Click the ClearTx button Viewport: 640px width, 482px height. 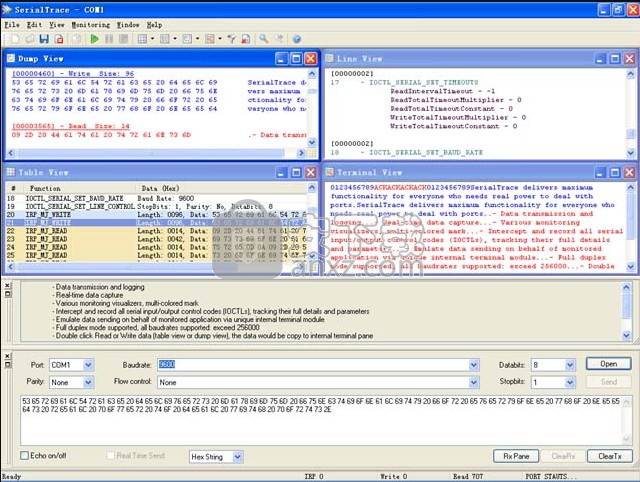coord(610,456)
